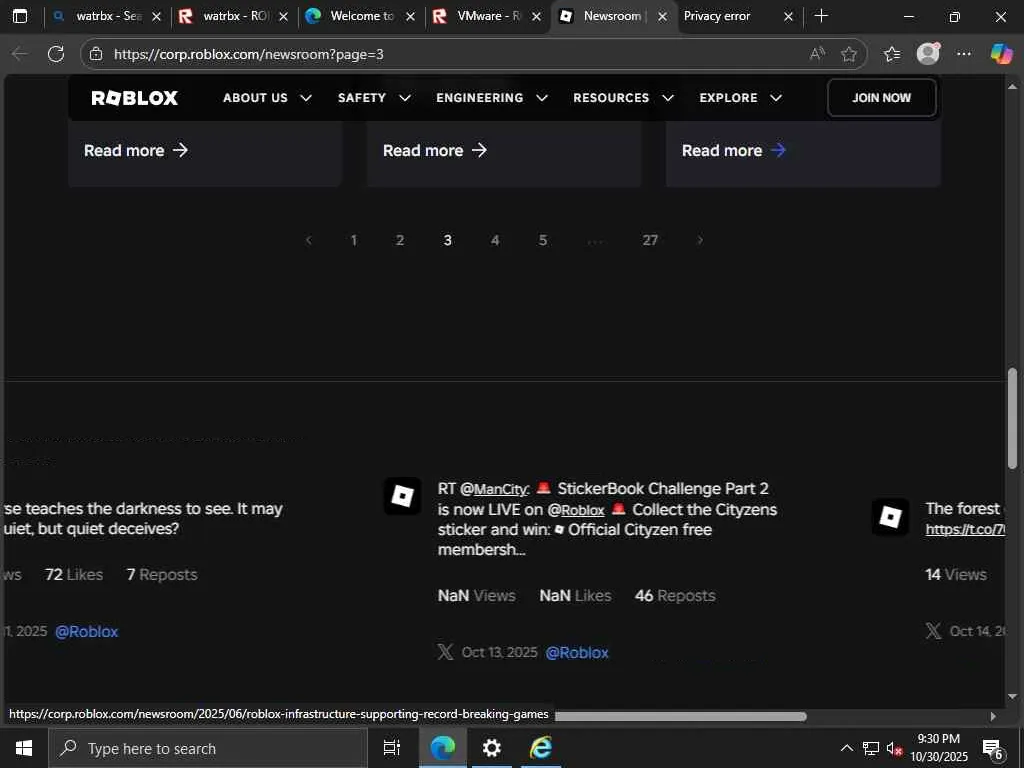Click the network status tray icon
Image resolution: width=1024 pixels, height=768 pixels.
click(x=871, y=748)
